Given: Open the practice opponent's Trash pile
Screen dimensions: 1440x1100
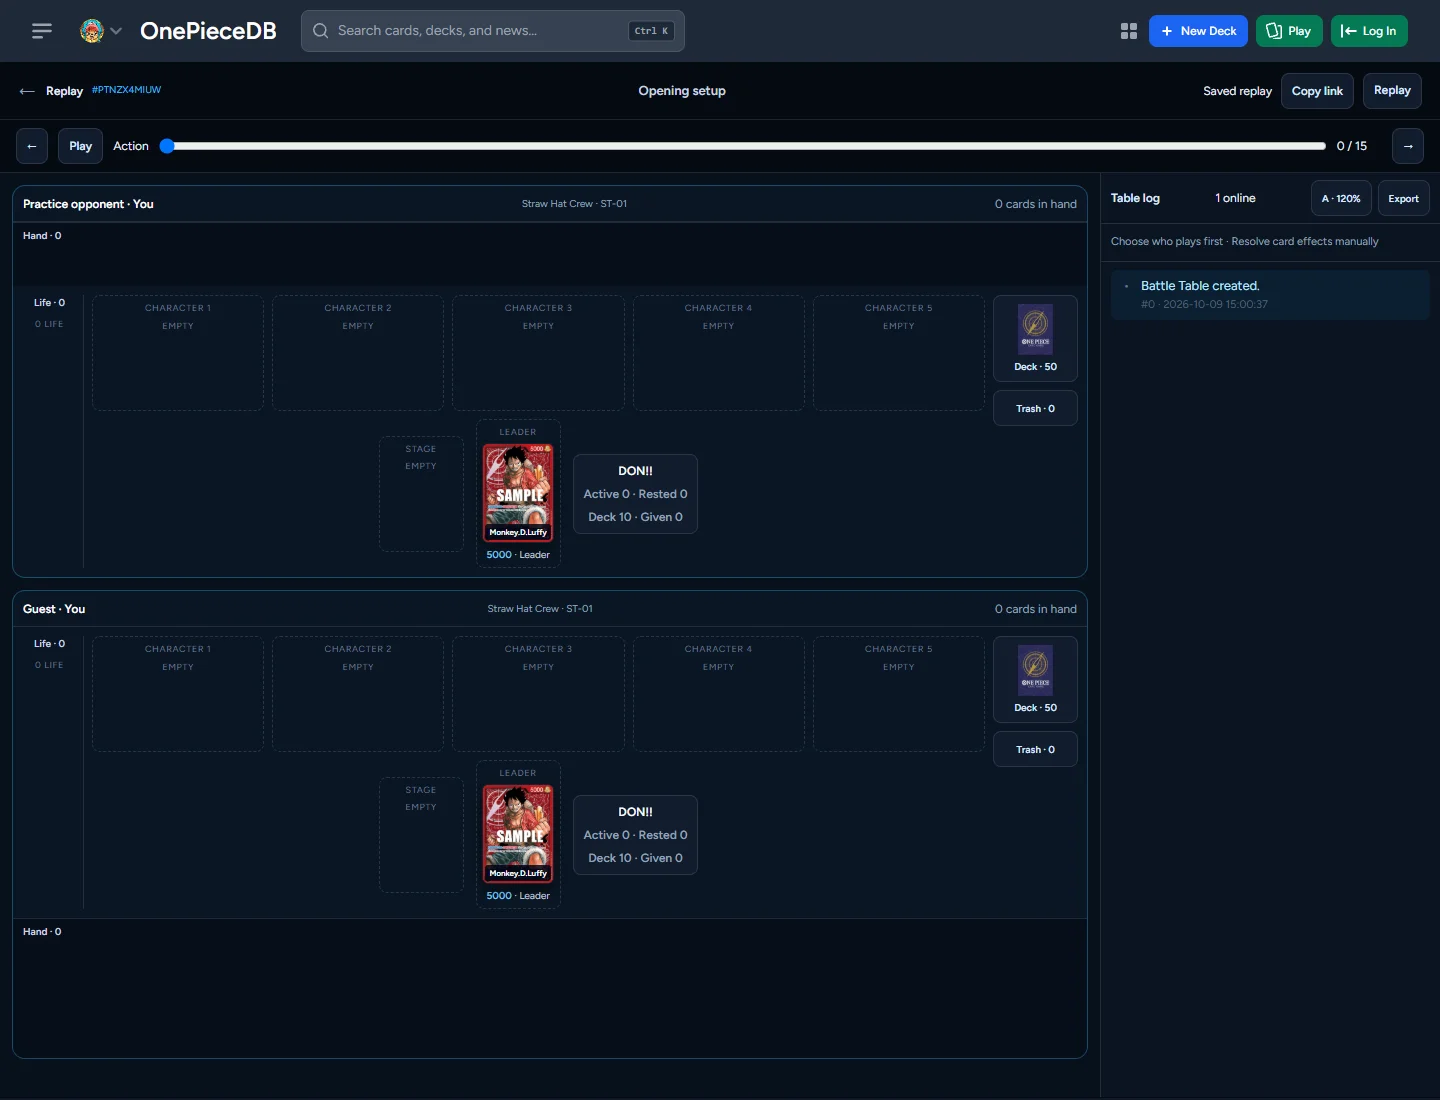Looking at the screenshot, I should (x=1035, y=408).
